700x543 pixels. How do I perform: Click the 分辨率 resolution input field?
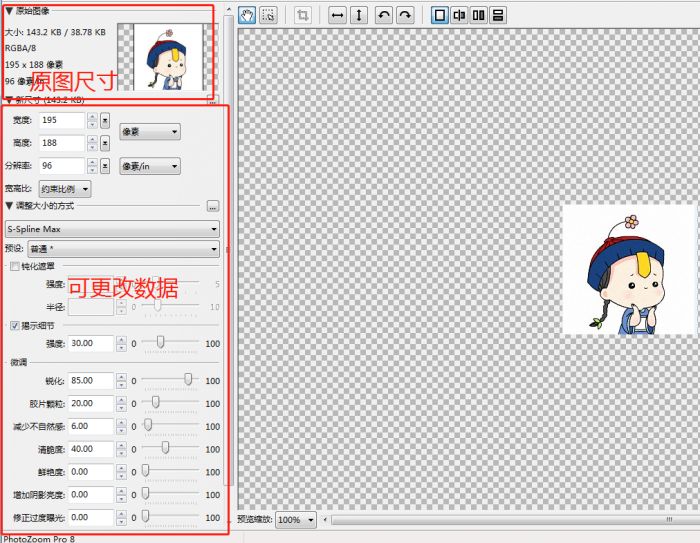tap(62, 166)
